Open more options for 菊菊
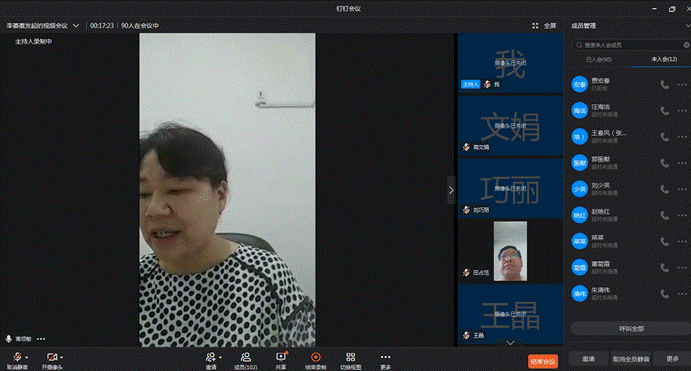 (x=682, y=241)
